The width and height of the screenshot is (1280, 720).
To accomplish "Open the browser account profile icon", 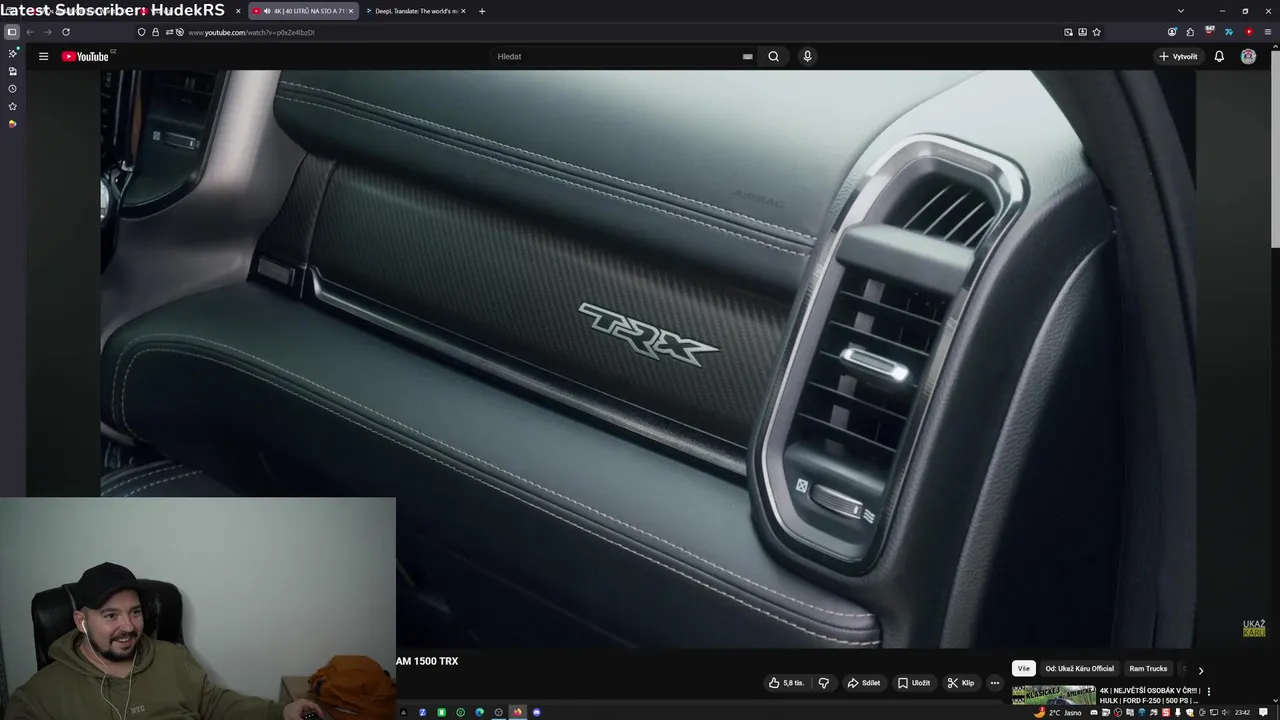I will [1172, 32].
